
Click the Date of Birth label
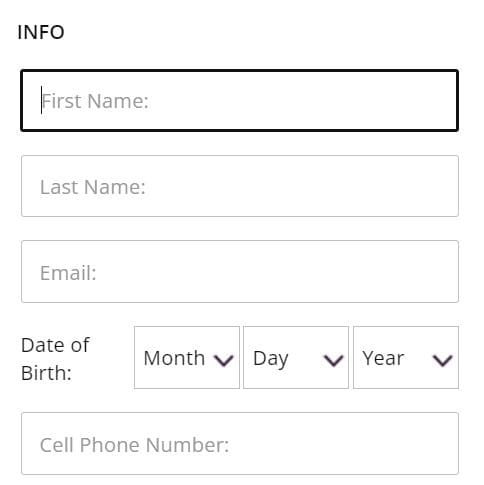pyautogui.click(x=55, y=359)
